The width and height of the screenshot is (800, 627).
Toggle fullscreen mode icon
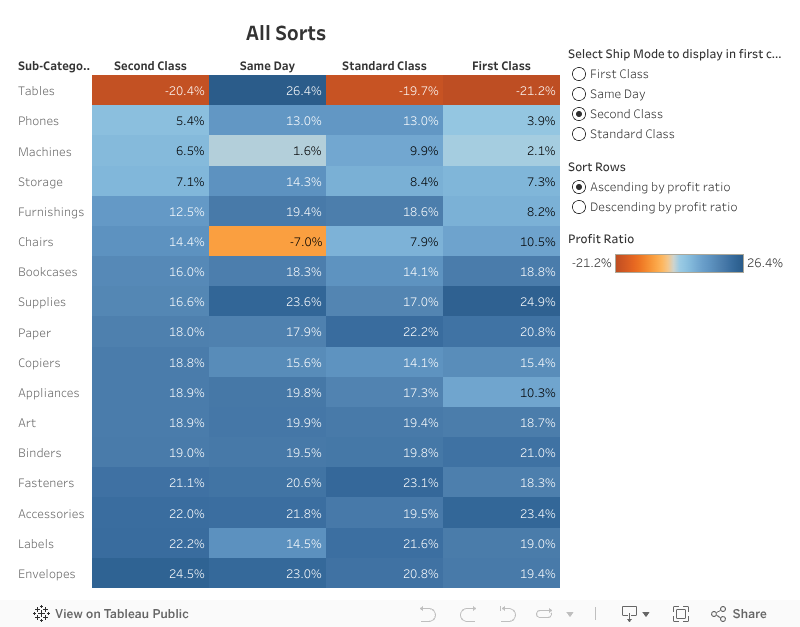pyautogui.click(x=681, y=613)
